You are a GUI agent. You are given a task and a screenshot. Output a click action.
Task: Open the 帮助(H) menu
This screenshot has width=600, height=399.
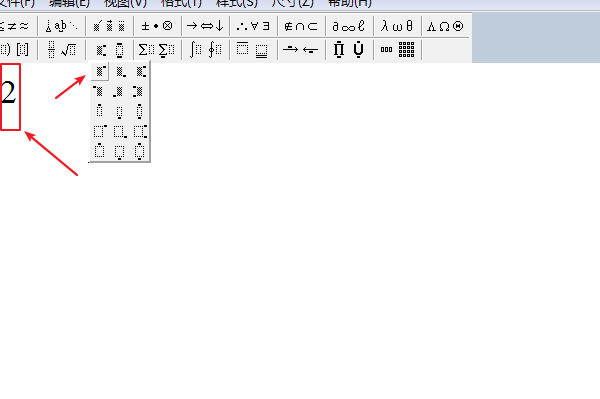click(x=350, y=3)
